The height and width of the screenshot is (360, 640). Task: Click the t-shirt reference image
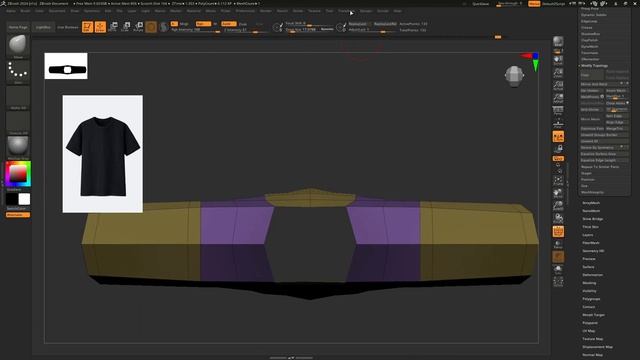point(102,154)
